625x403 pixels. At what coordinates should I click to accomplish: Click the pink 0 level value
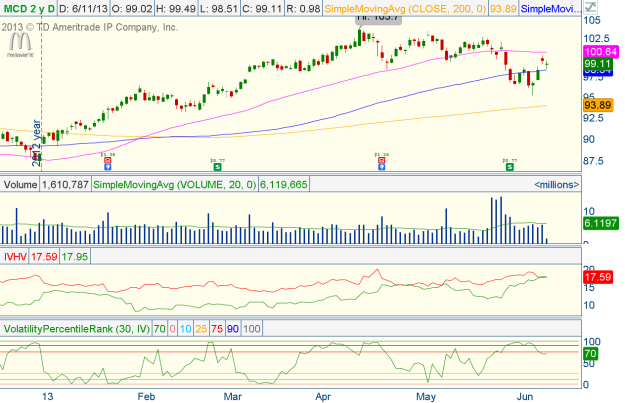(x=172, y=329)
